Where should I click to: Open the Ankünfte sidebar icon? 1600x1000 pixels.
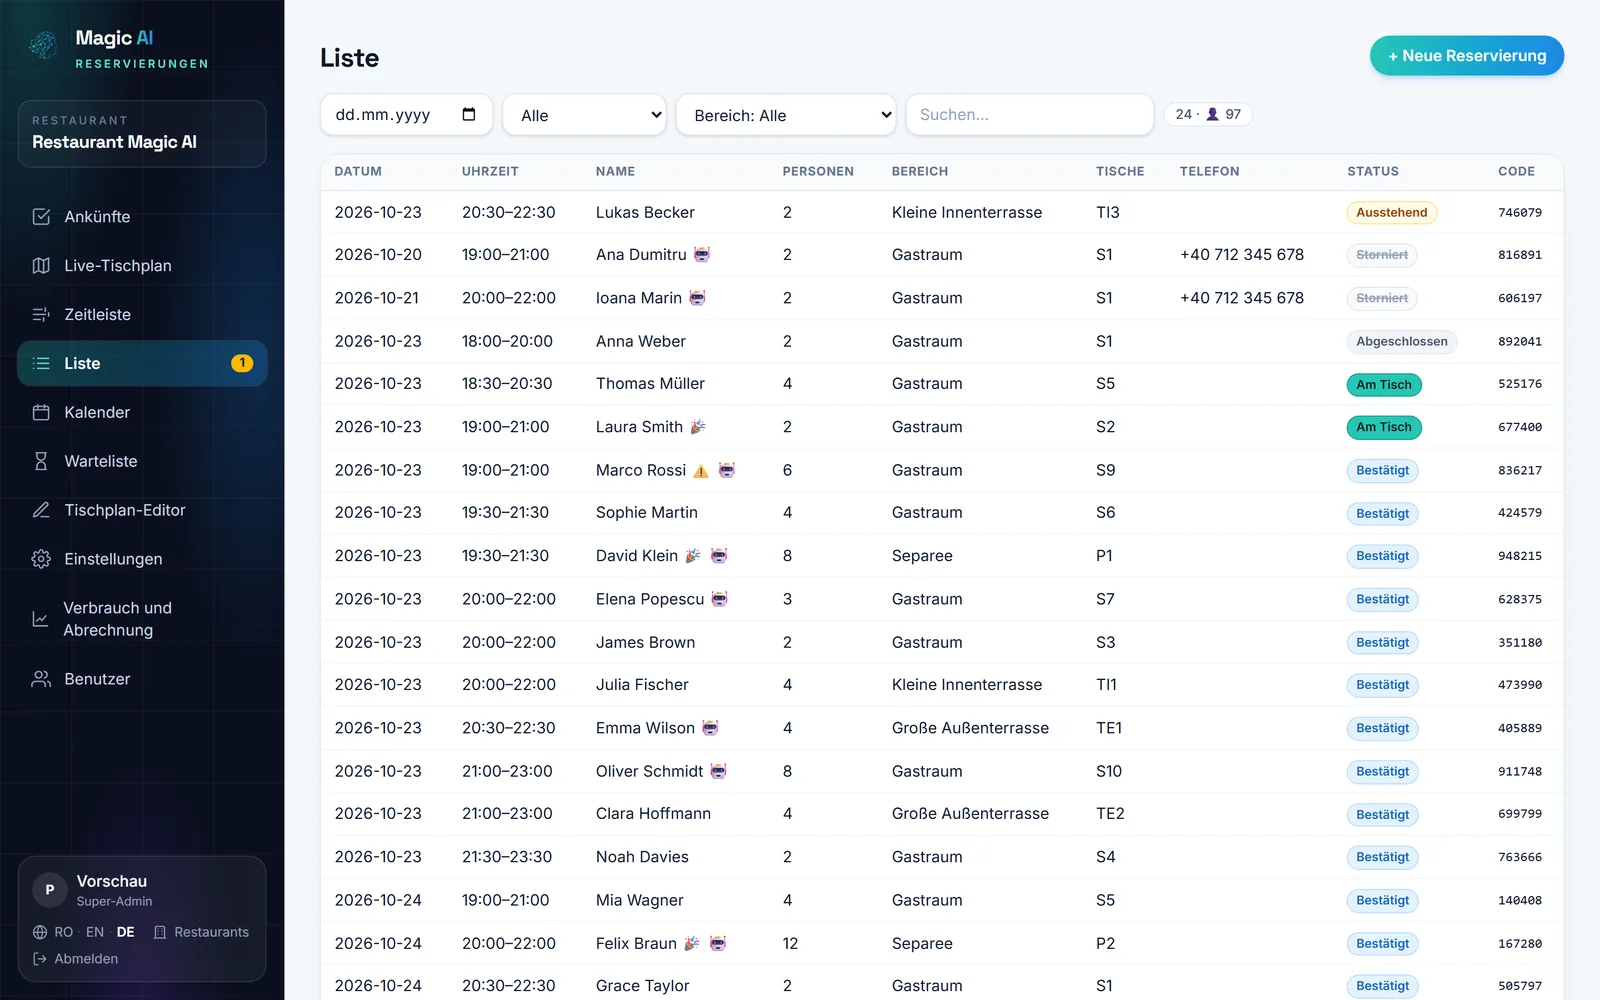[41, 217]
